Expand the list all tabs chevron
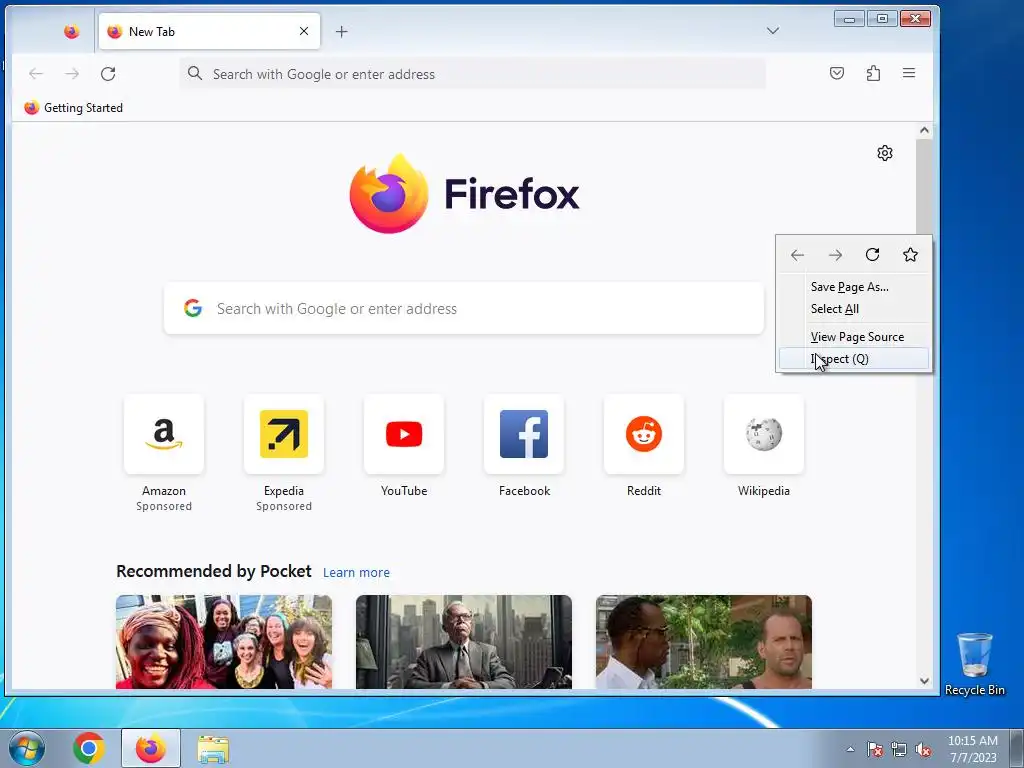The width and height of the screenshot is (1024, 768). point(773,31)
